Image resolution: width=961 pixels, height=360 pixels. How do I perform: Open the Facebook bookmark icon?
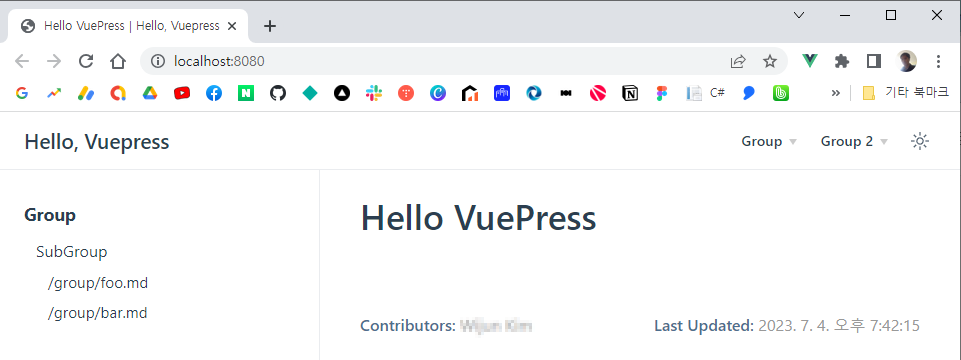[214, 93]
